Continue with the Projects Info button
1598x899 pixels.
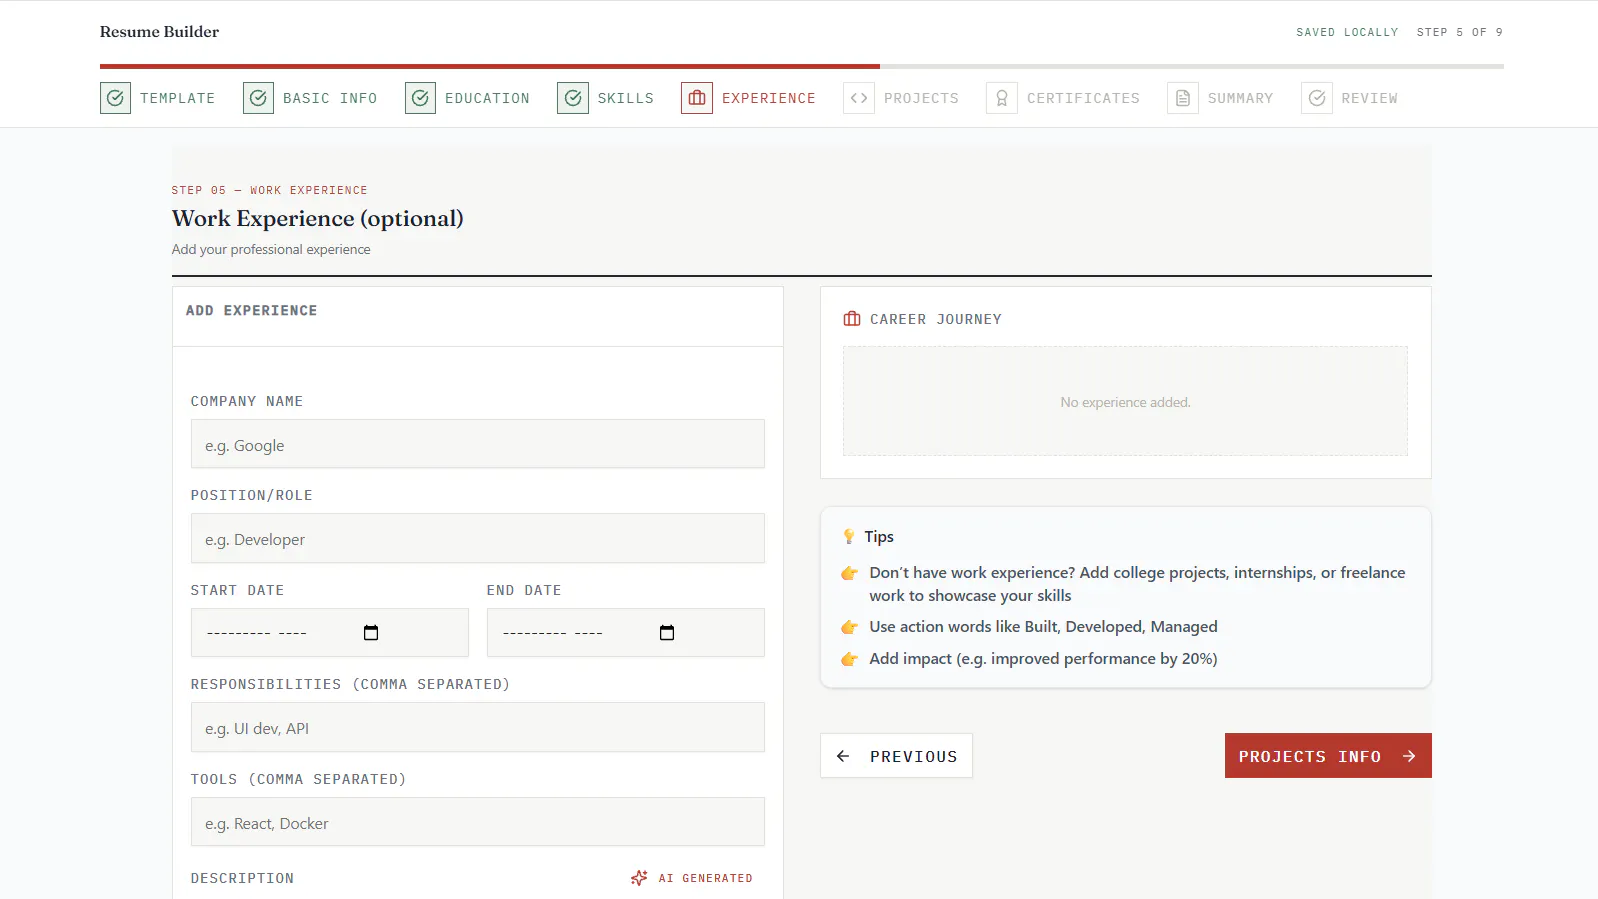[1328, 756]
